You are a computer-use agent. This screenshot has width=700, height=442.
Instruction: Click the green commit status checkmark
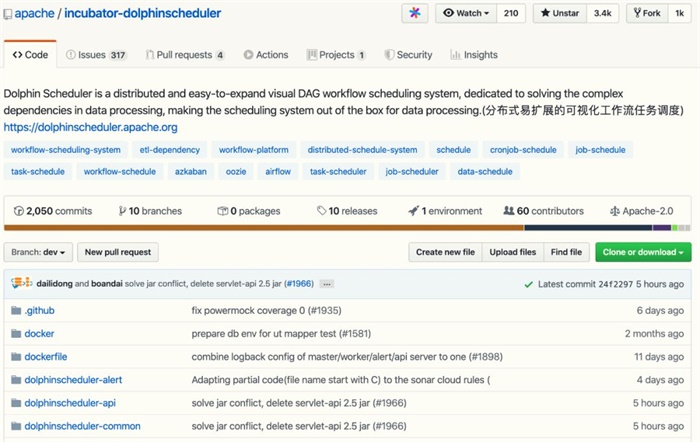point(529,284)
